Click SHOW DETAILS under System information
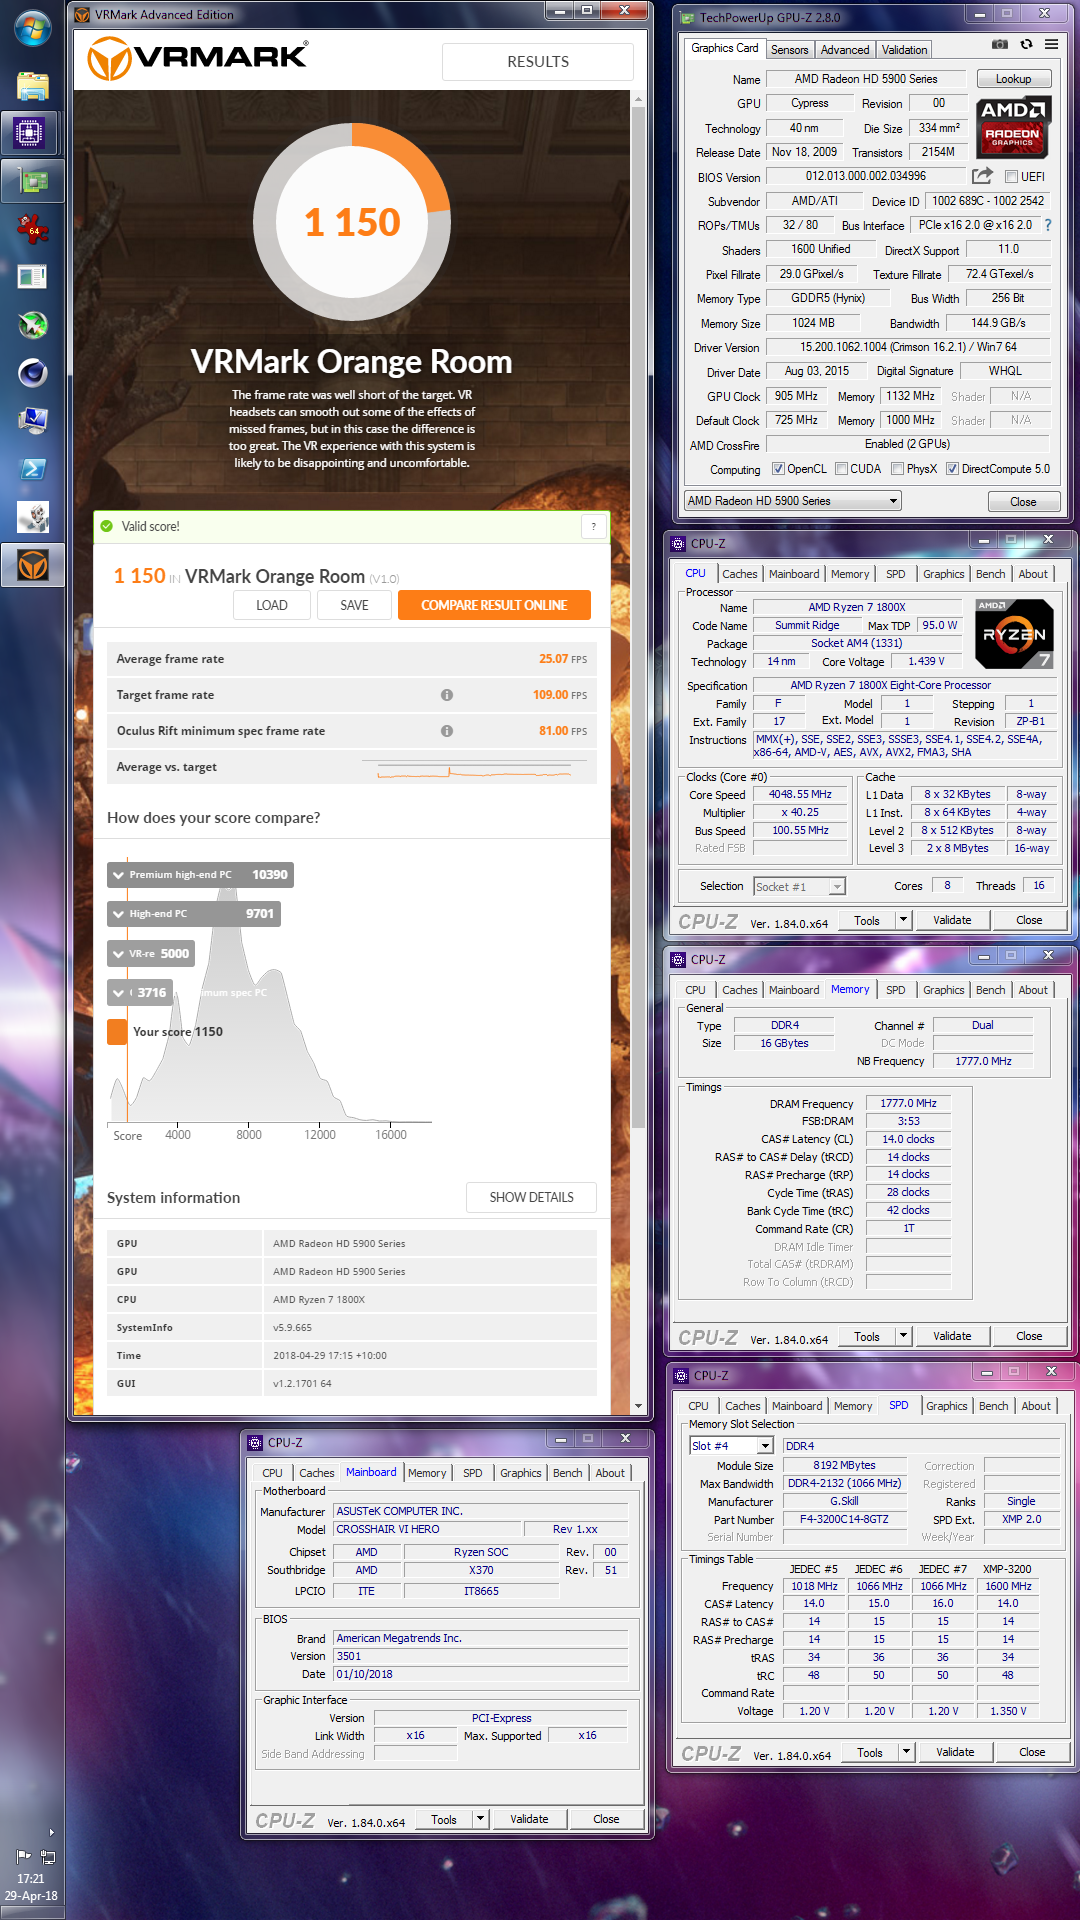This screenshot has height=1920, width=1080. tap(531, 1197)
